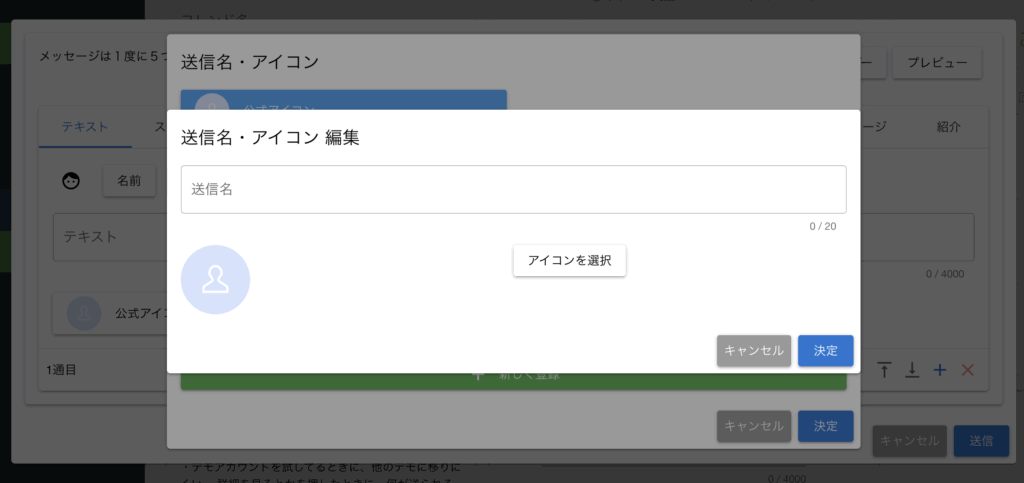The width and height of the screenshot is (1024, 483).
Task: Click the avatar icon on the blue 公式アイコン row
Action: click(x=212, y=104)
